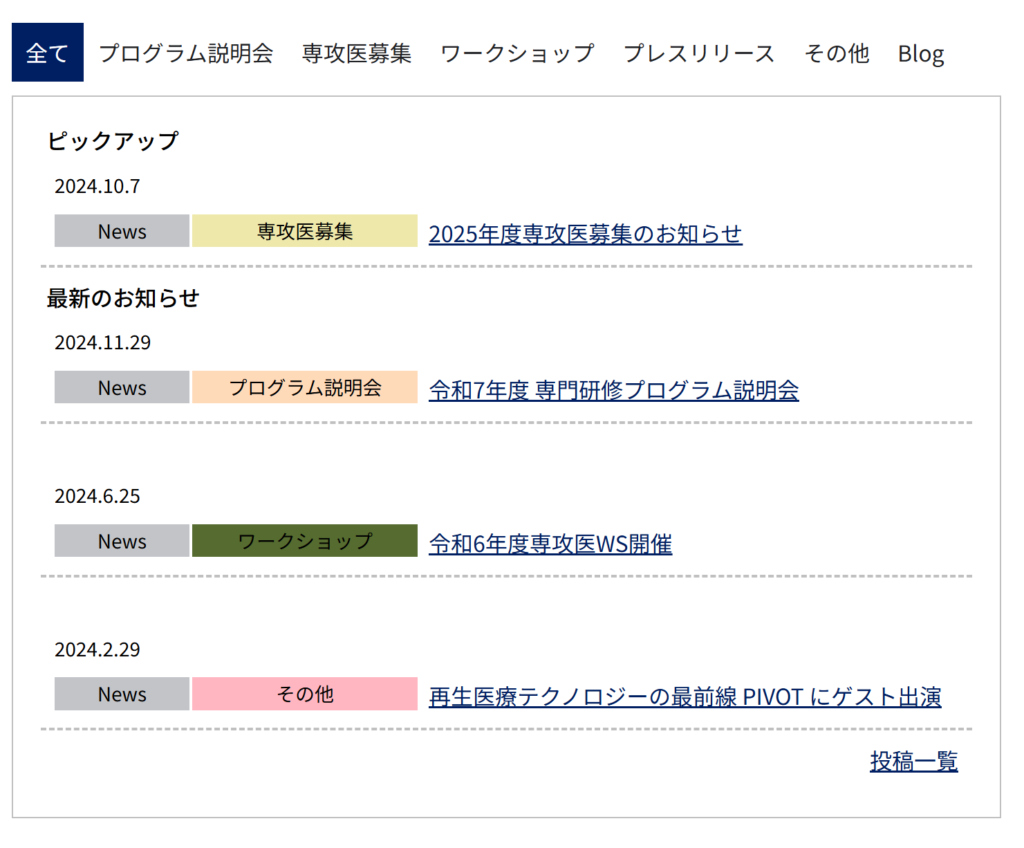This screenshot has width=1024, height=848.
Task: Switch to the Blog tab
Action: point(920,53)
